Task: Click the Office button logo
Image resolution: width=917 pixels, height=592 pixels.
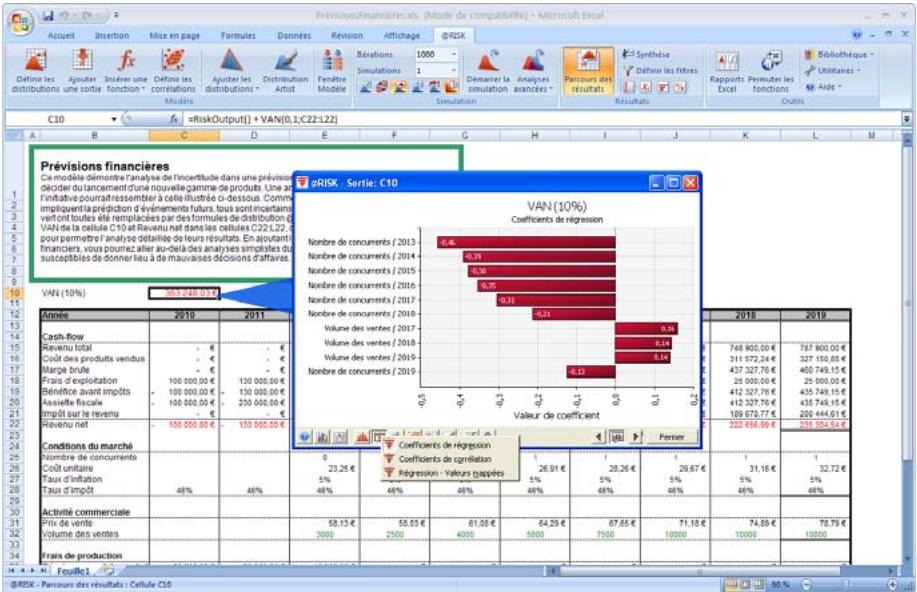Action: click(18, 21)
